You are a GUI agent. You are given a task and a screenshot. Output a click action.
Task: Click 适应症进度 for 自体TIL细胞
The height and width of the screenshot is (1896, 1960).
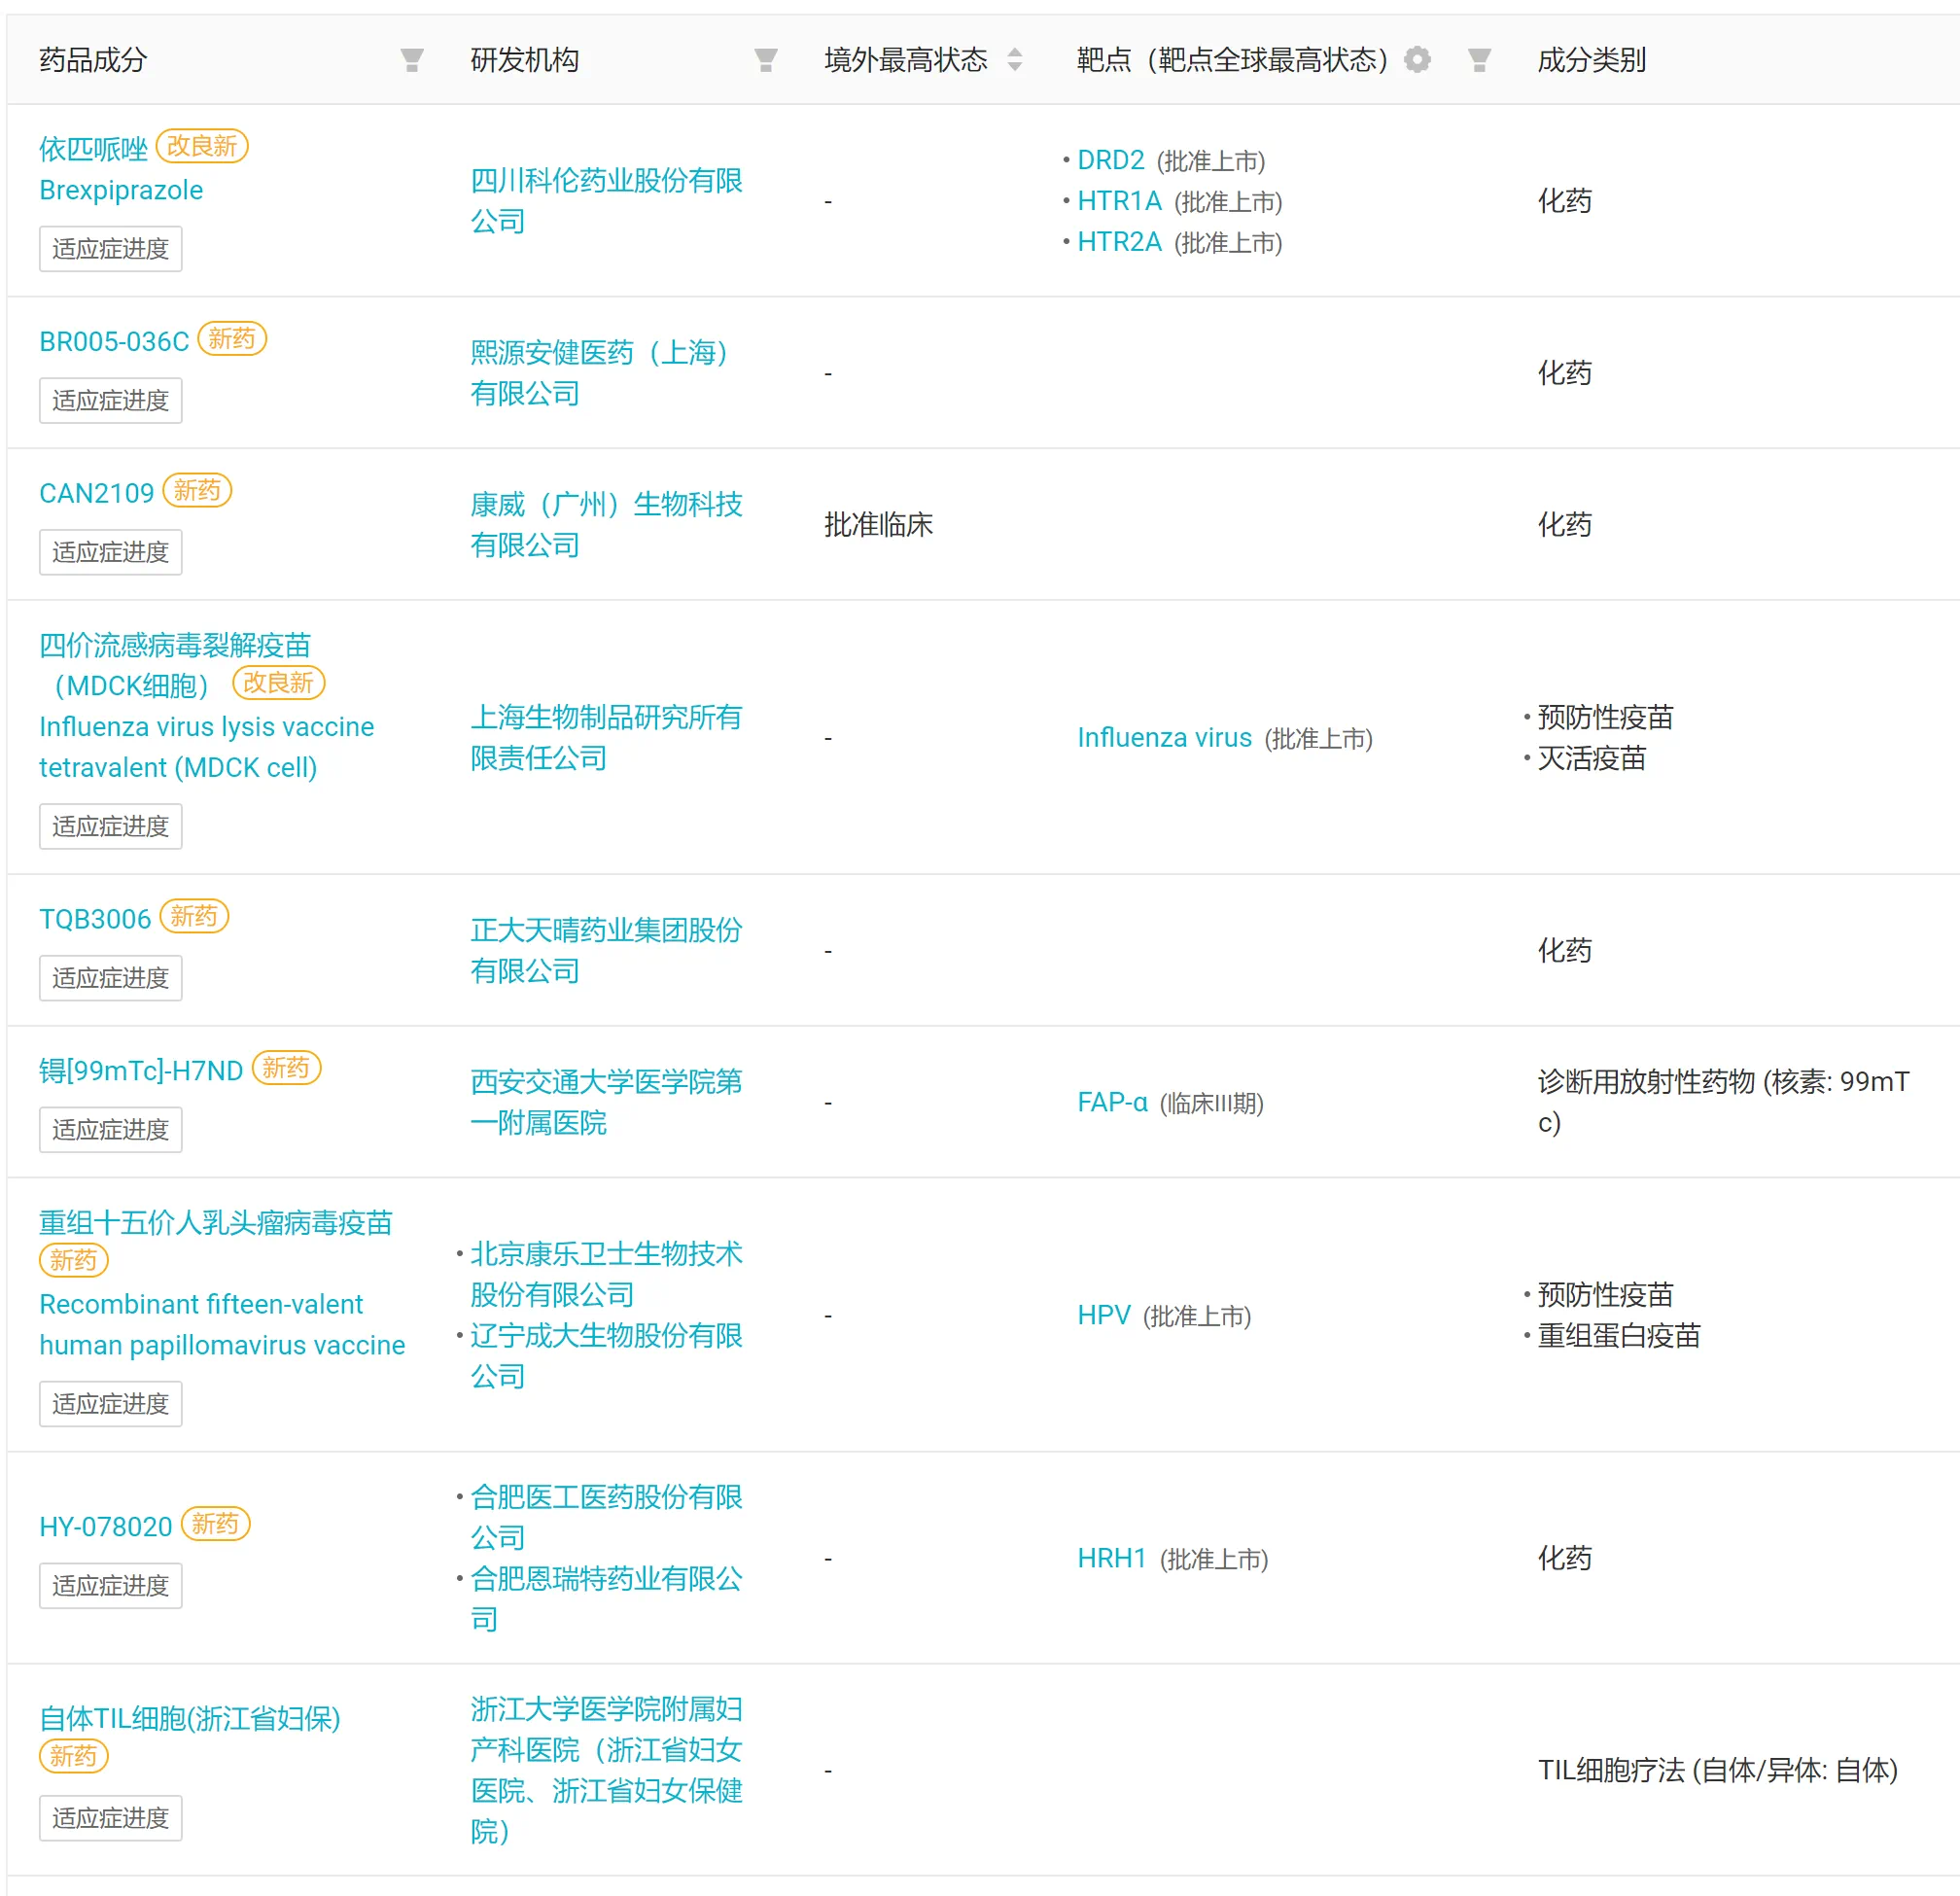(x=110, y=1818)
